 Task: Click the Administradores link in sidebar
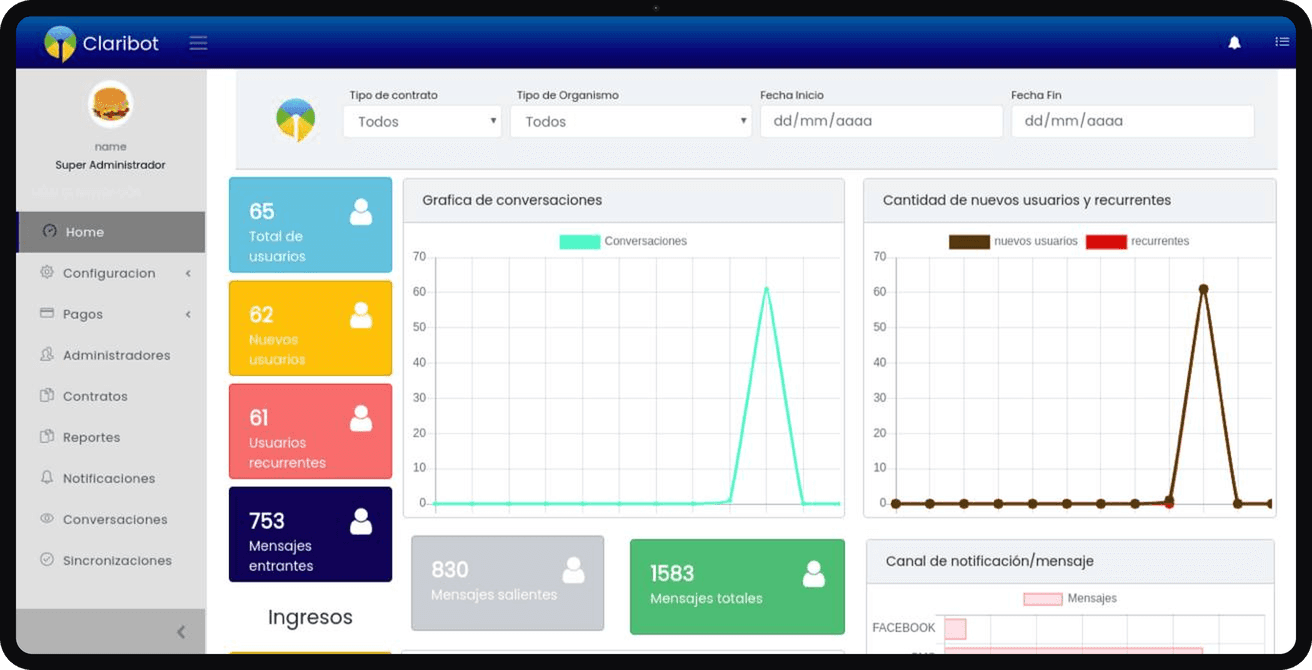(x=116, y=355)
